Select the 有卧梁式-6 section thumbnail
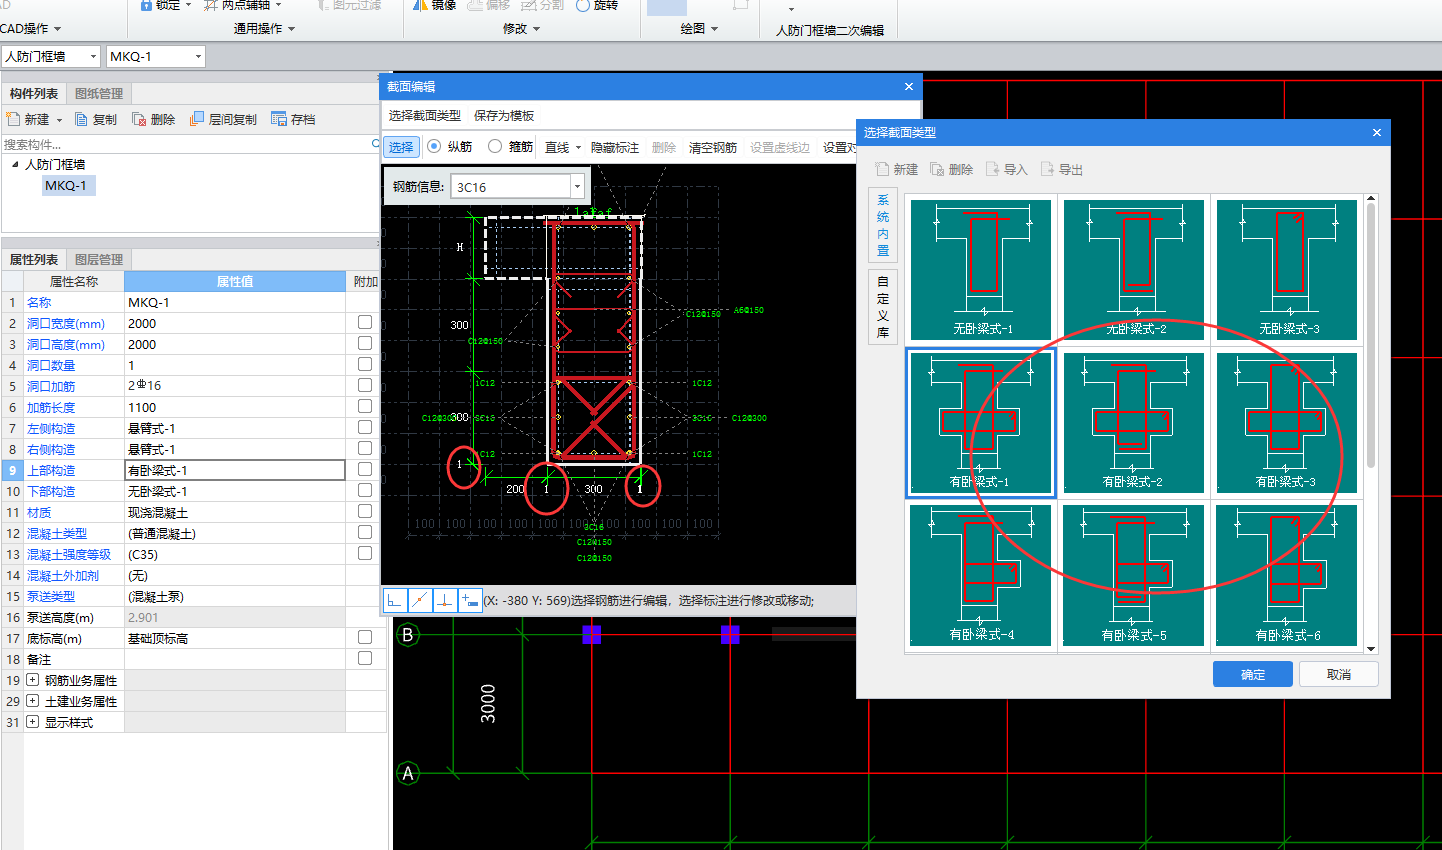Image resolution: width=1442 pixels, height=850 pixels. (x=1287, y=575)
